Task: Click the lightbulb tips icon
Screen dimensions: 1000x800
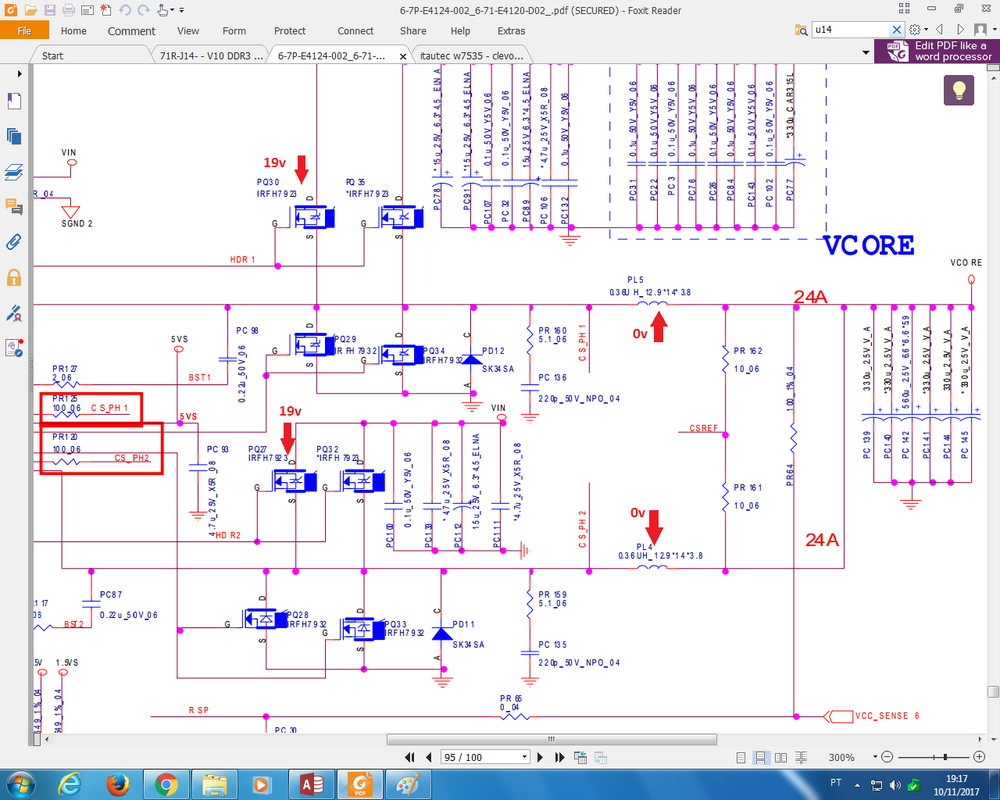Action: pyautogui.click(x=958, y=90)
